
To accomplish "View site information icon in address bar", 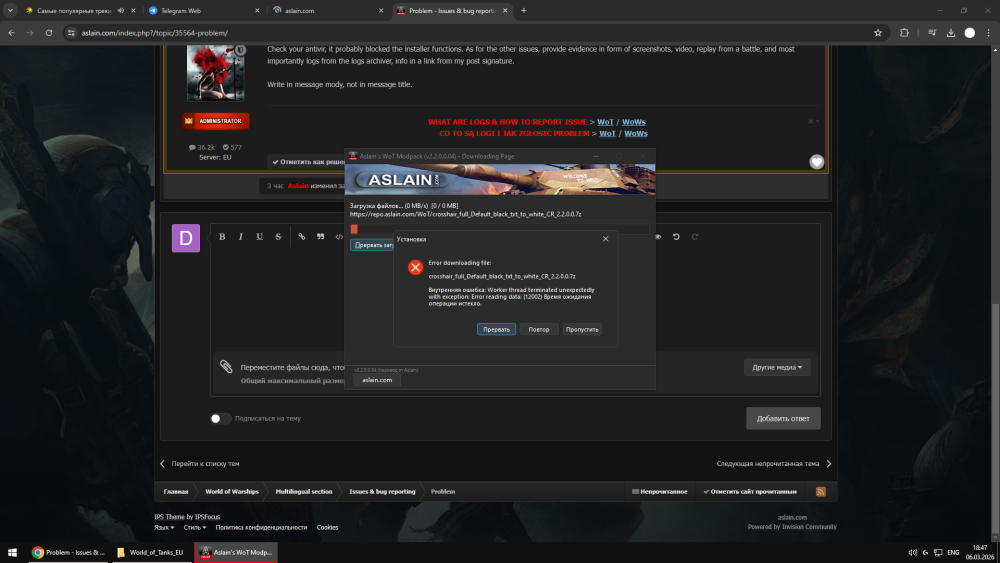I will click(71, 33).
